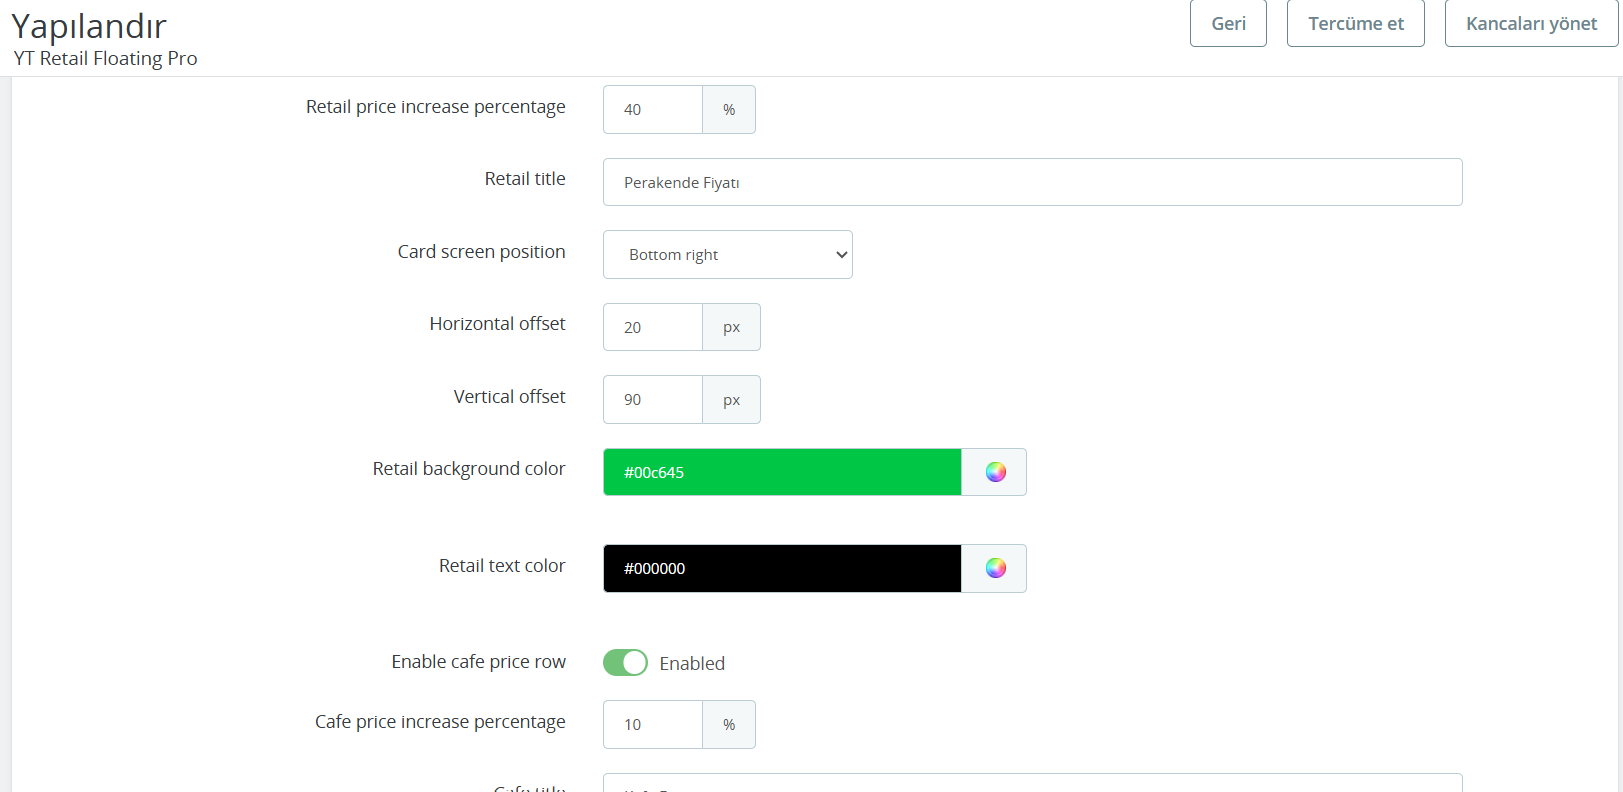Click the px suffix beside Vertical offset
The height and width of the screenshot is (792, 1623).
[x=731, y=400]
